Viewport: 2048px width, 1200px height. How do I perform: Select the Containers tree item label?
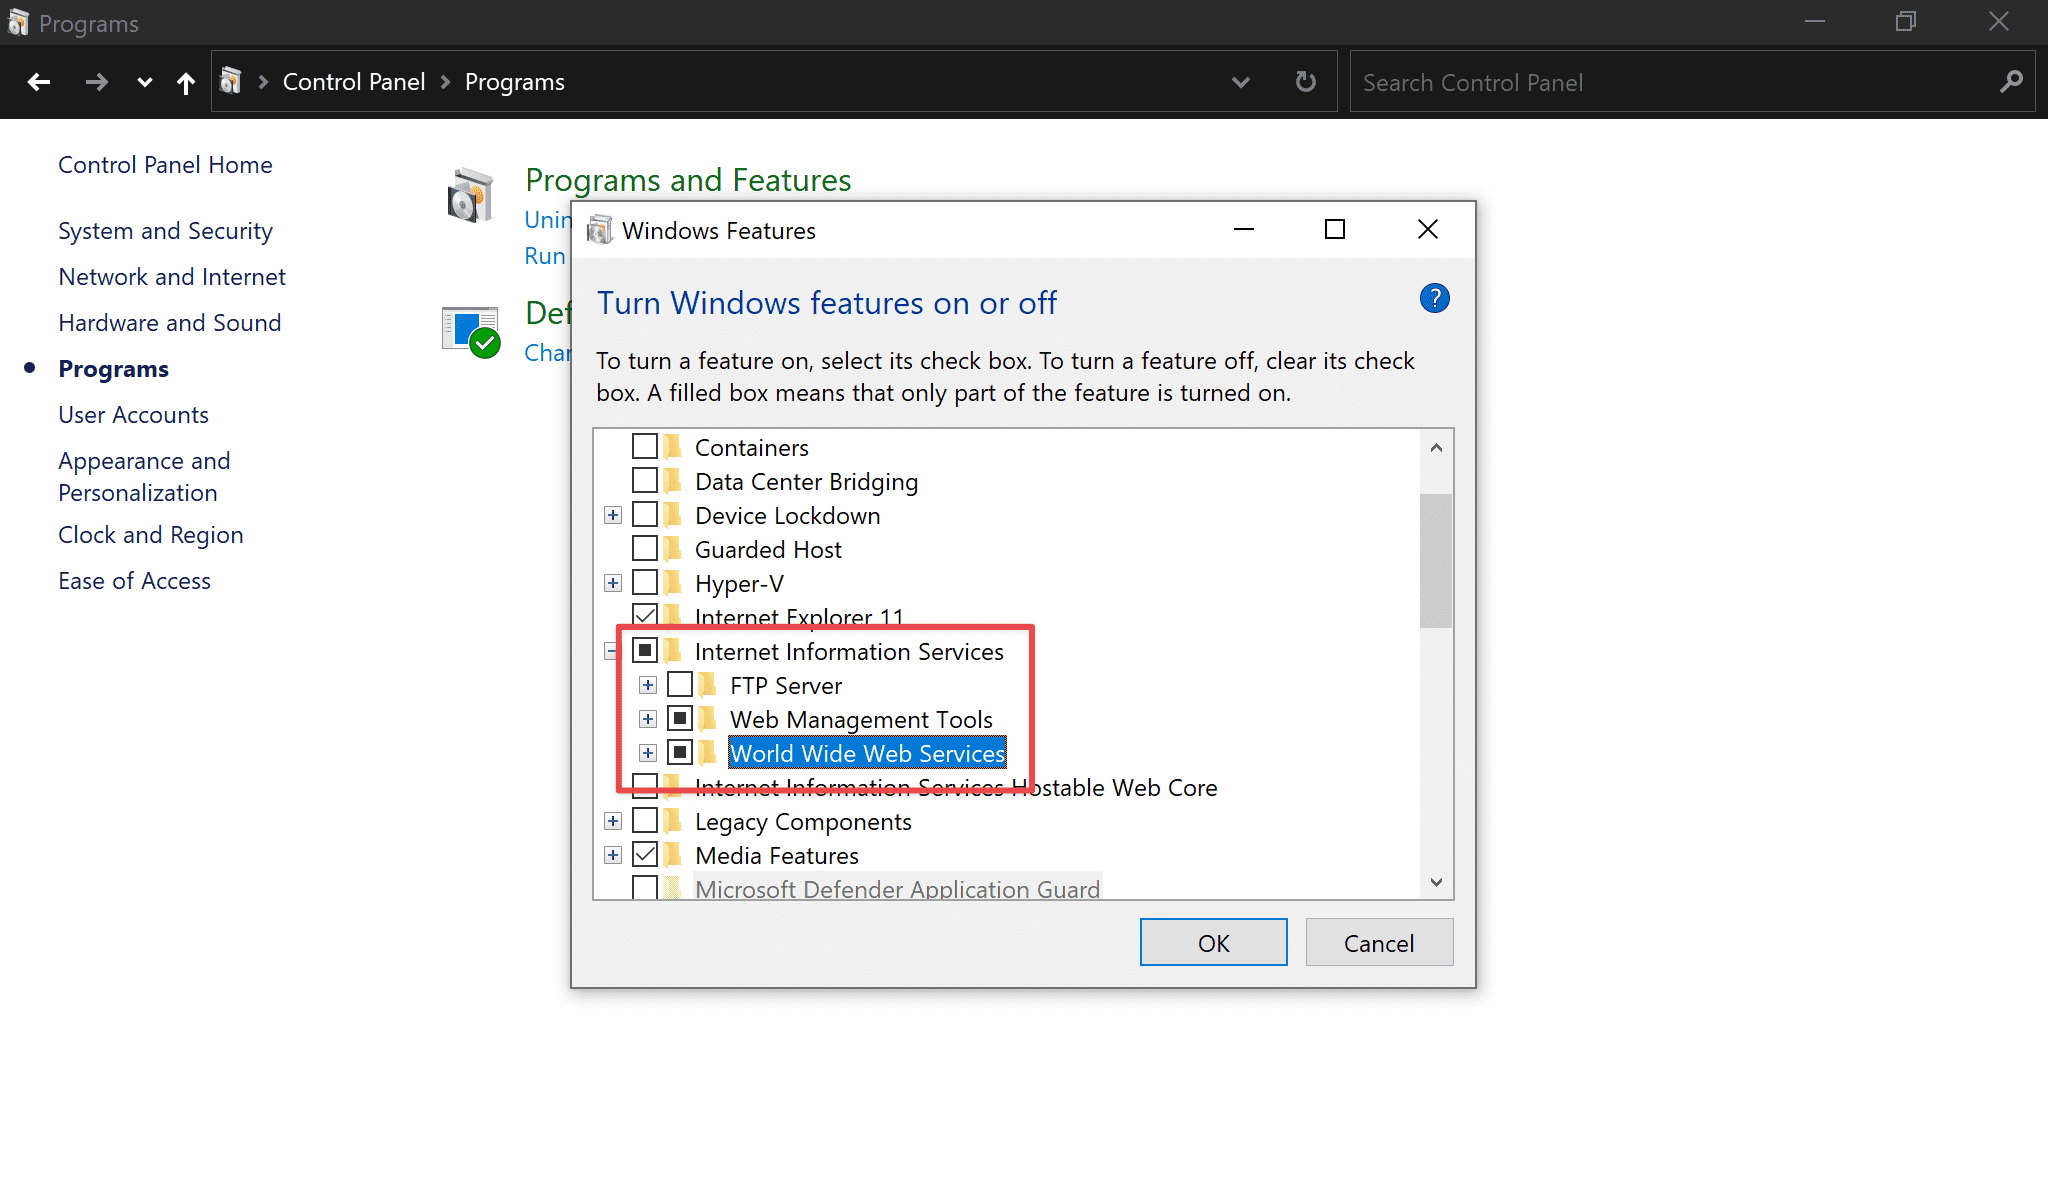coord(751,448)
